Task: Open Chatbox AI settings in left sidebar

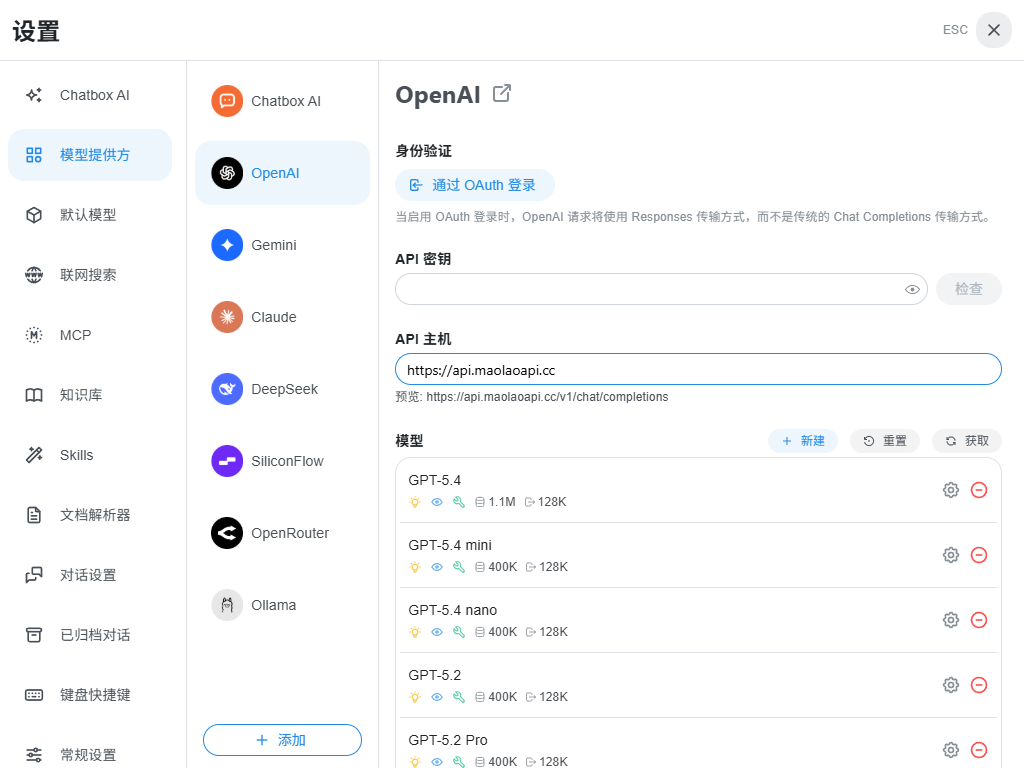Action: tap(89, 95)
